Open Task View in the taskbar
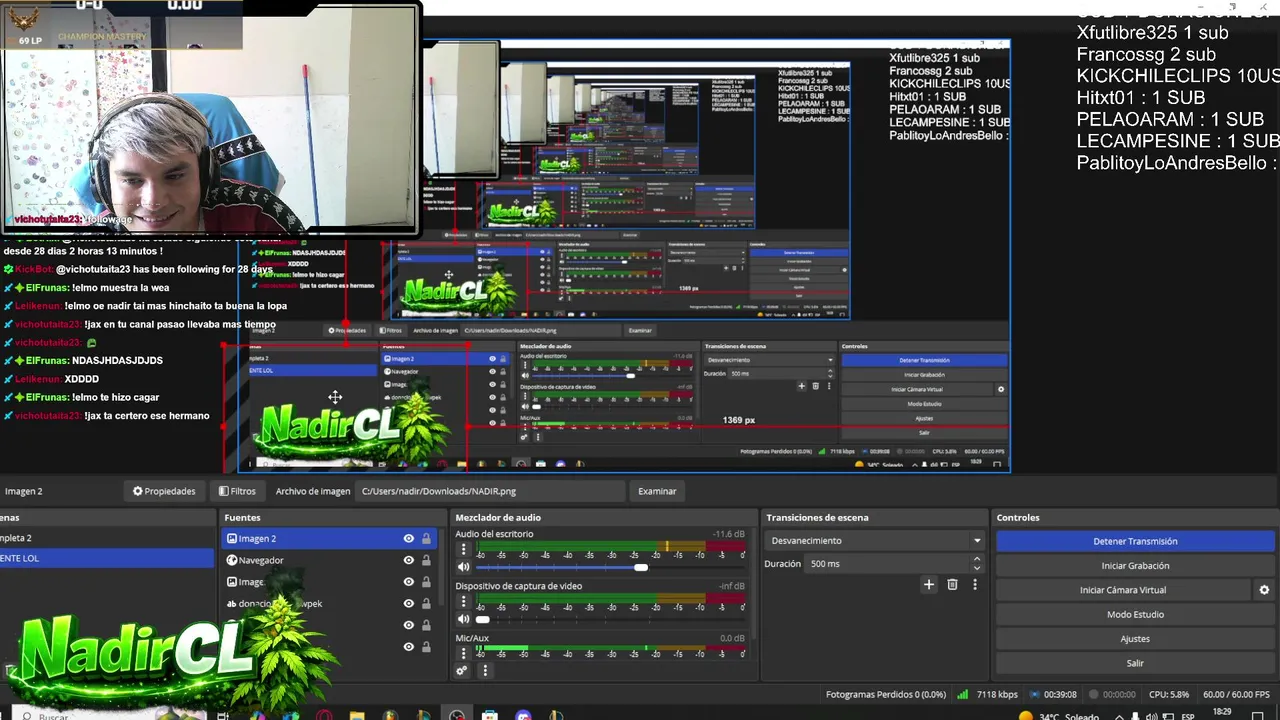Screen dimensions: 1280x720 point(223,716)
